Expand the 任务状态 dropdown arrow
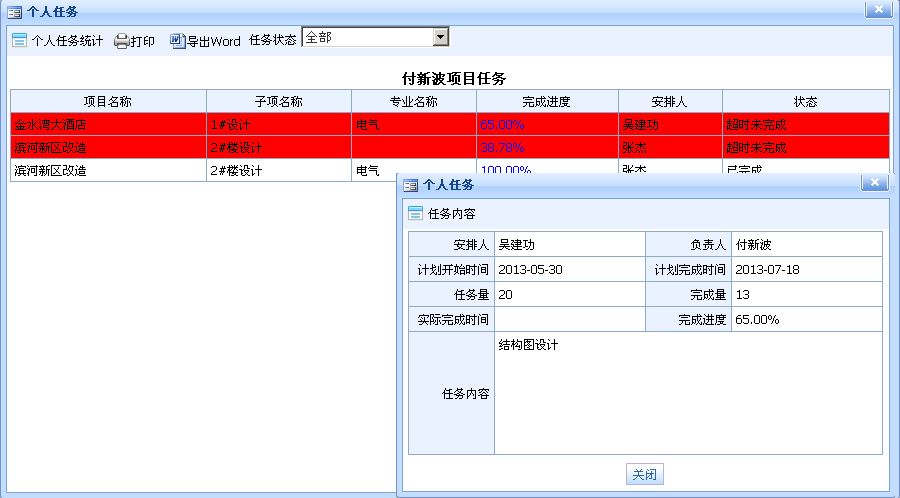The height and width of the screenshot is (498, 900). pos(440,37)
